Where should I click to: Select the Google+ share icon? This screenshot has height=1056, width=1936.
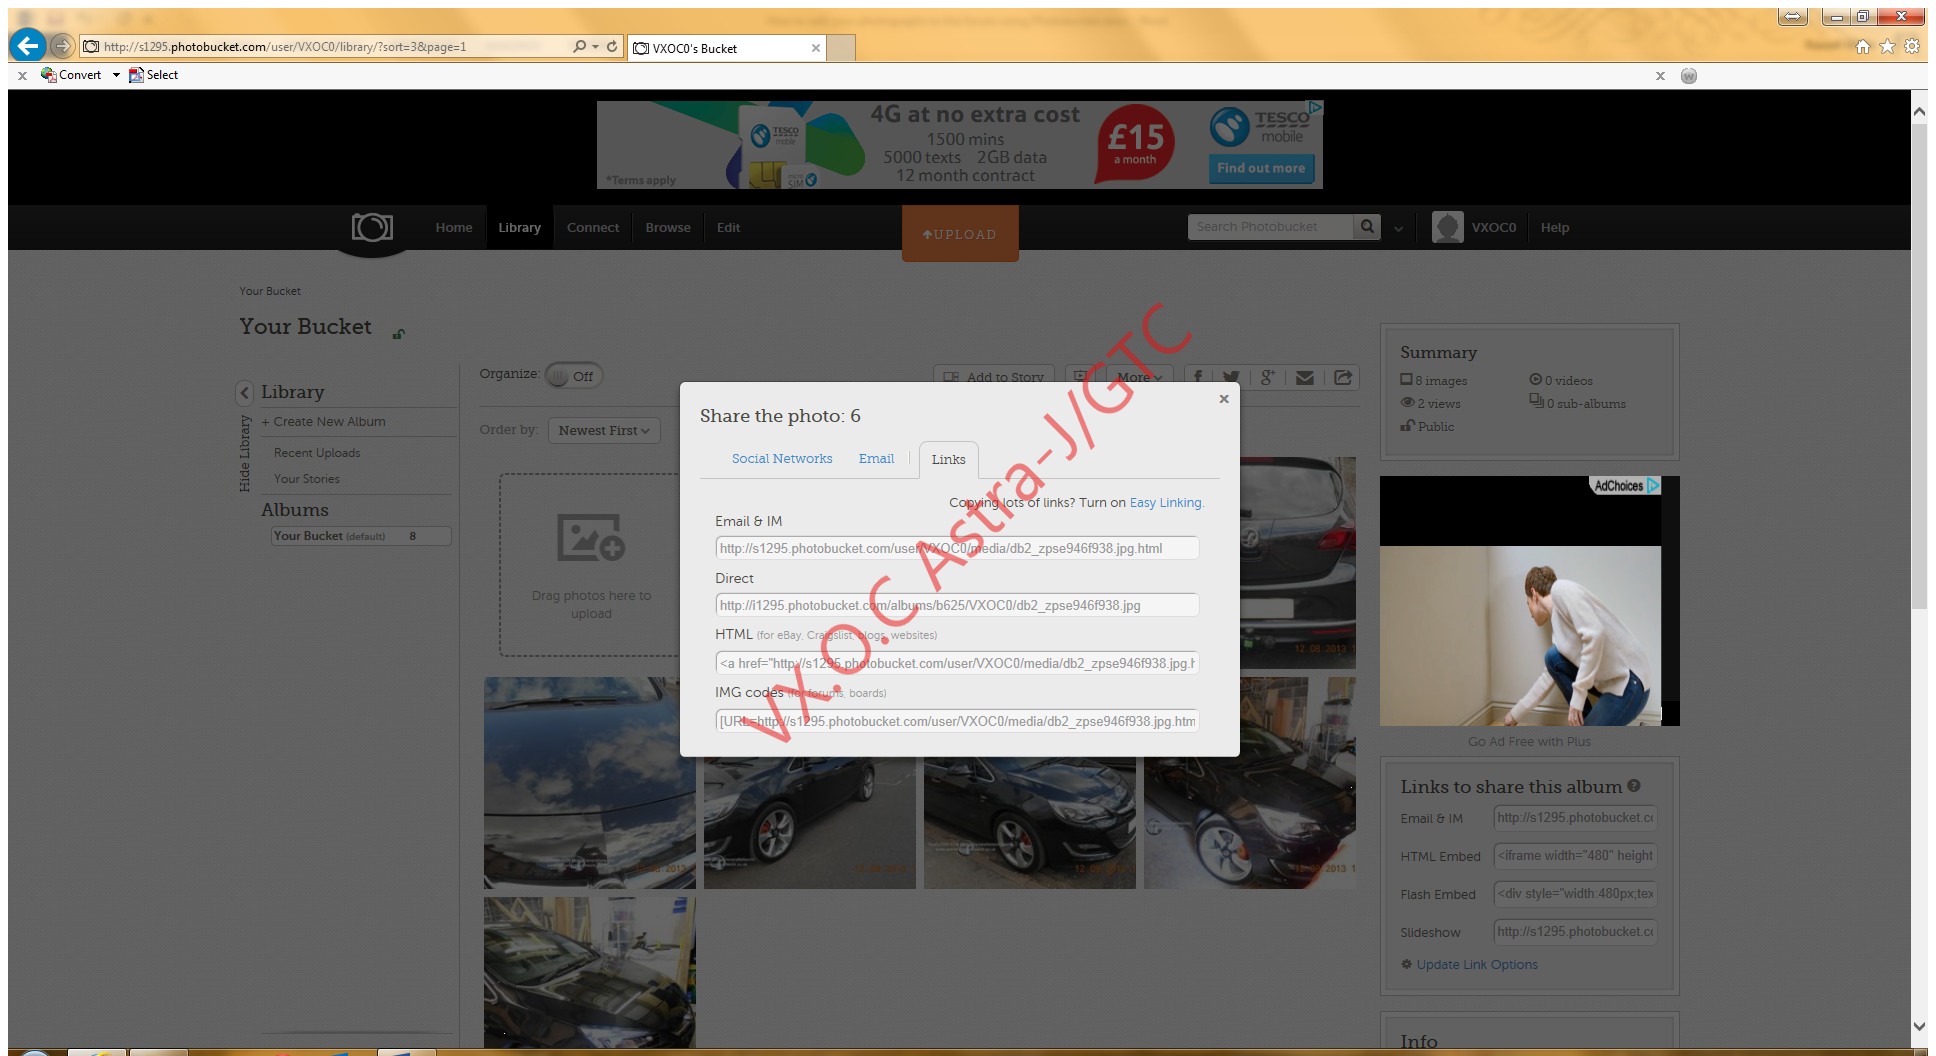pos(1267,377)
